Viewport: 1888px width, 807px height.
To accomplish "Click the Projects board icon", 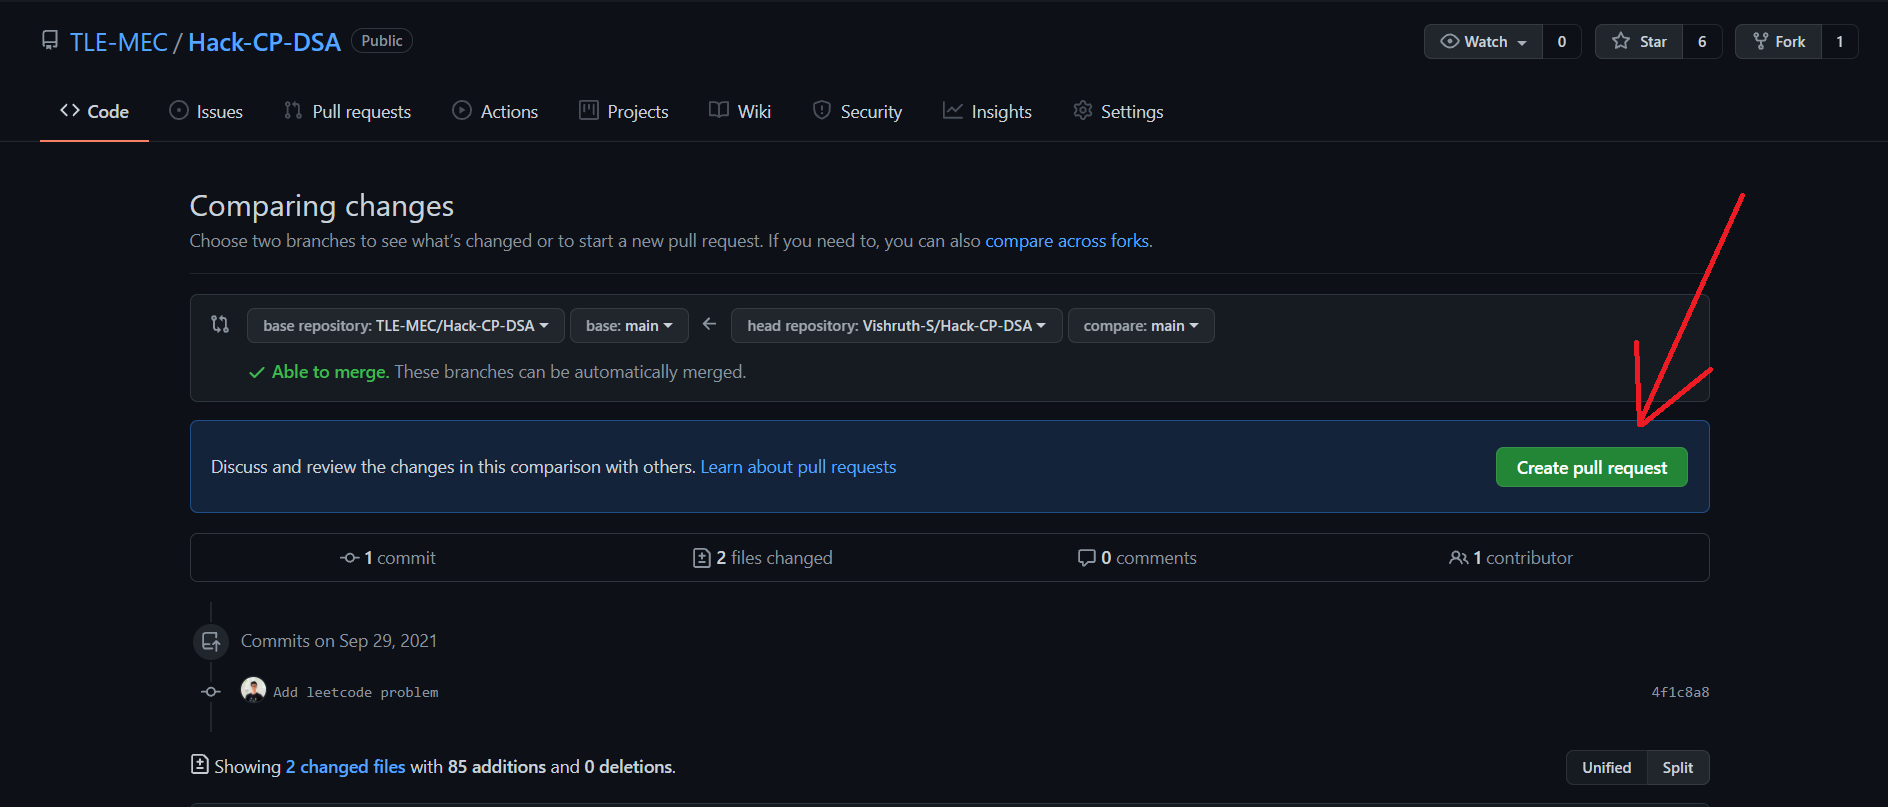I will coord(589,110).
